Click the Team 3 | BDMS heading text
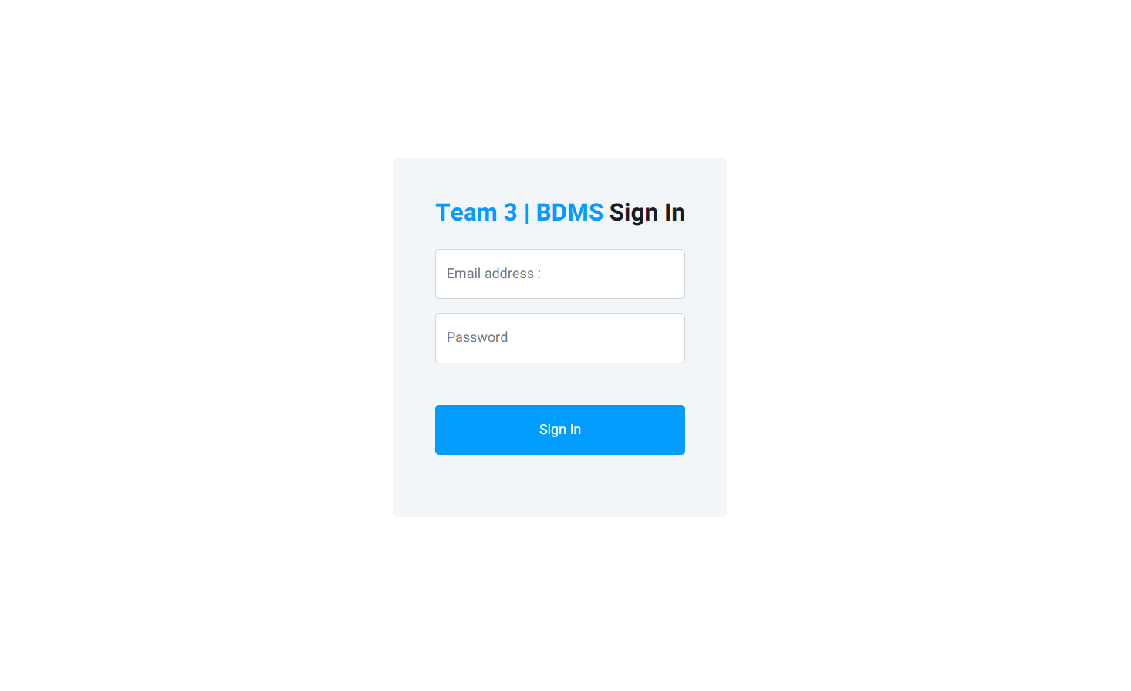This screenshot has height=691, width=1131. 519,213
